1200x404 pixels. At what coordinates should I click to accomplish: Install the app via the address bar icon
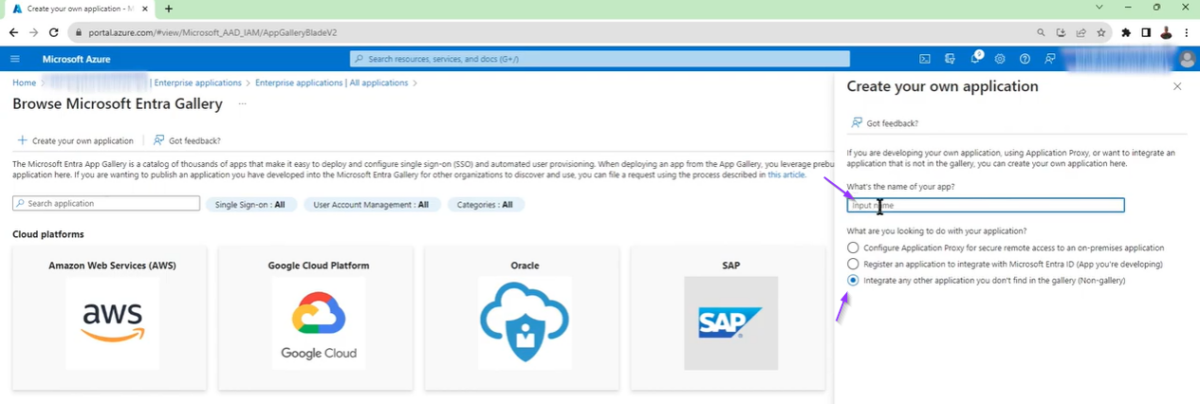(x=1062, y=32)
